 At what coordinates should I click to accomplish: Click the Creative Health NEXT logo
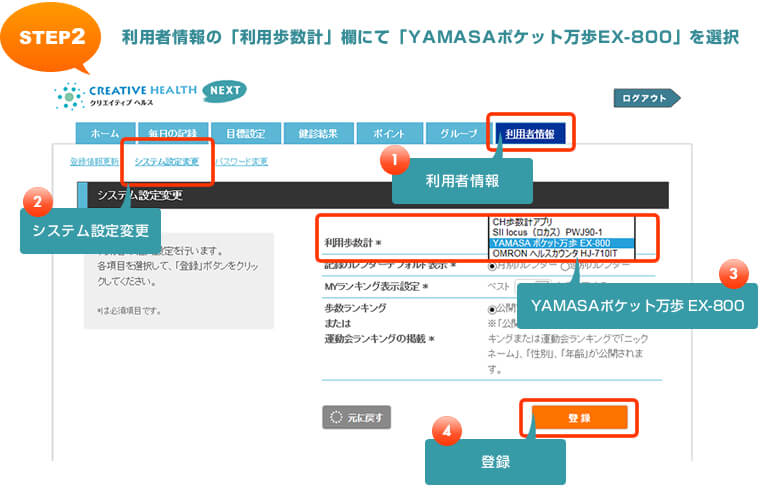pyautogui.click(x=150, y=94)
